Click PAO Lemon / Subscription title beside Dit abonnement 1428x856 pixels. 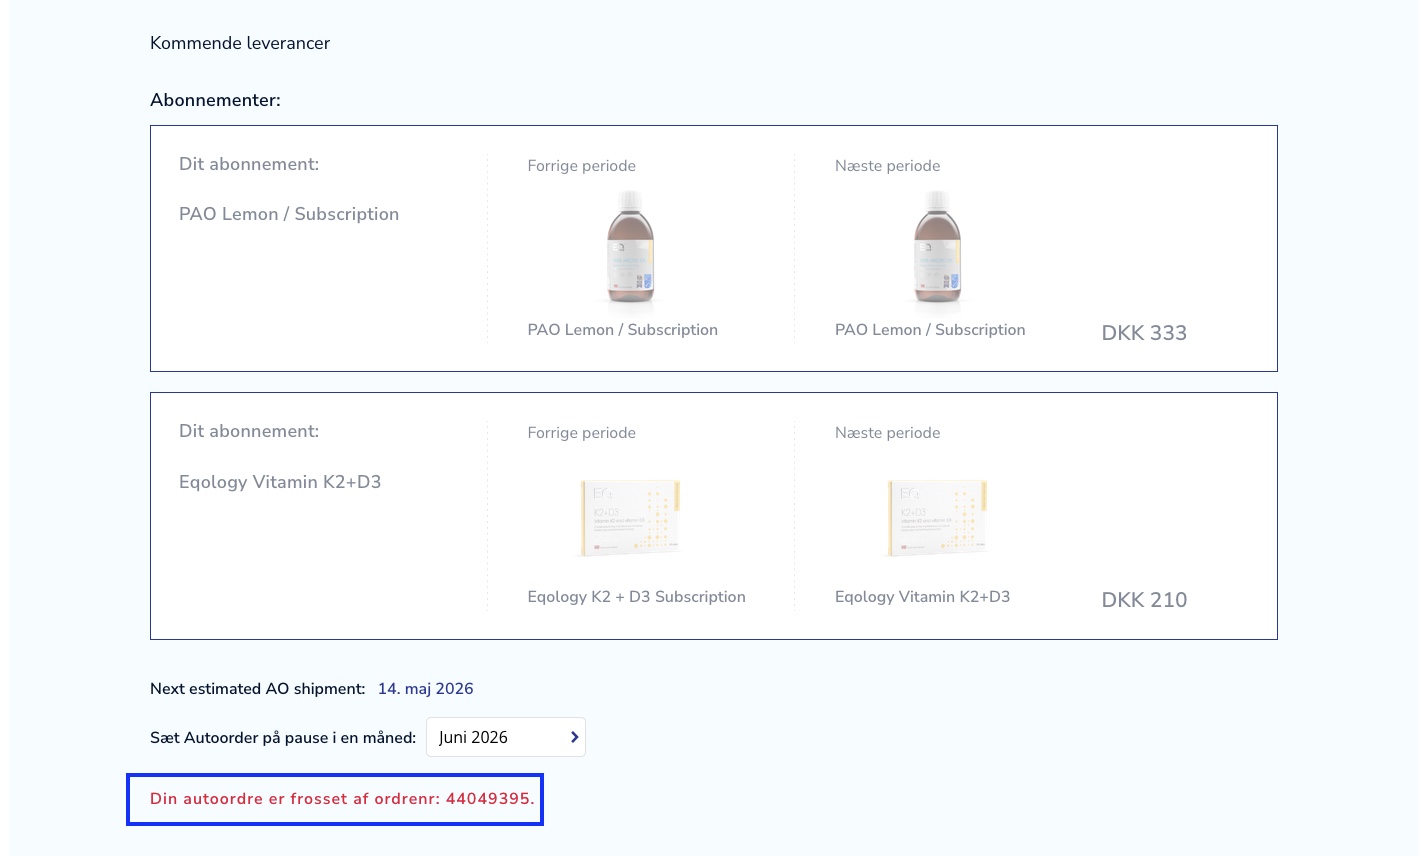click(x=289, y=214)
